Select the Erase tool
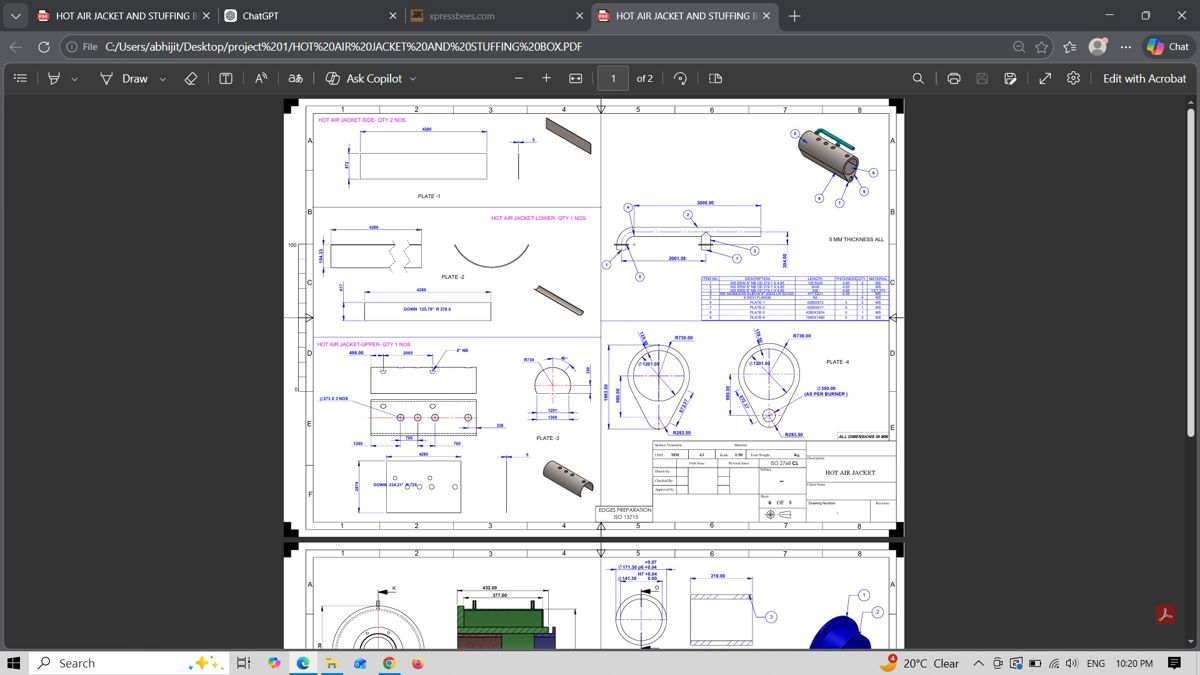The image size is (1200, 675). [191, 78]
